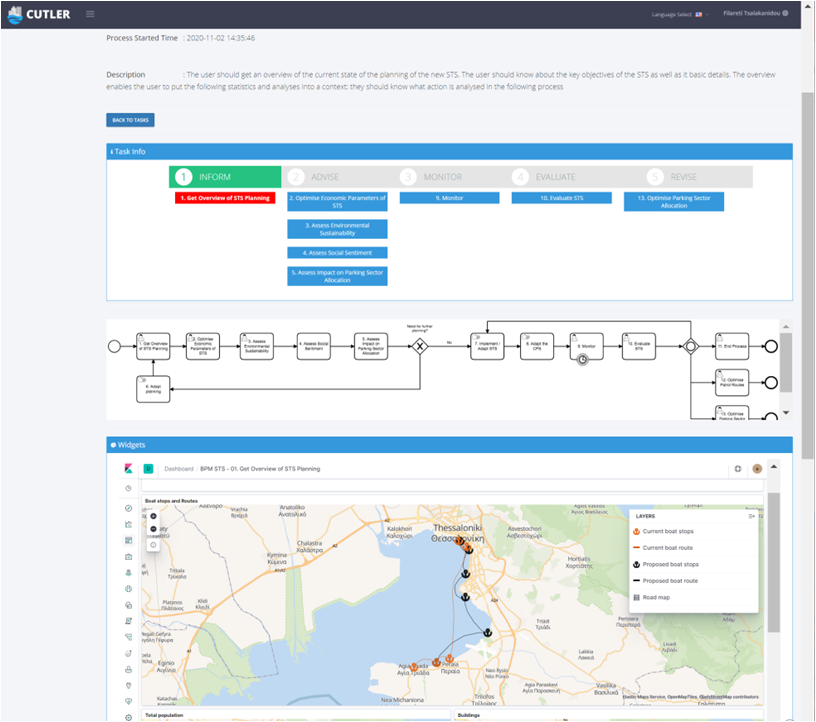816x722 pixels.
Task: Open the hamburger menu beside CUTLER logo
Action: (90, 14)
